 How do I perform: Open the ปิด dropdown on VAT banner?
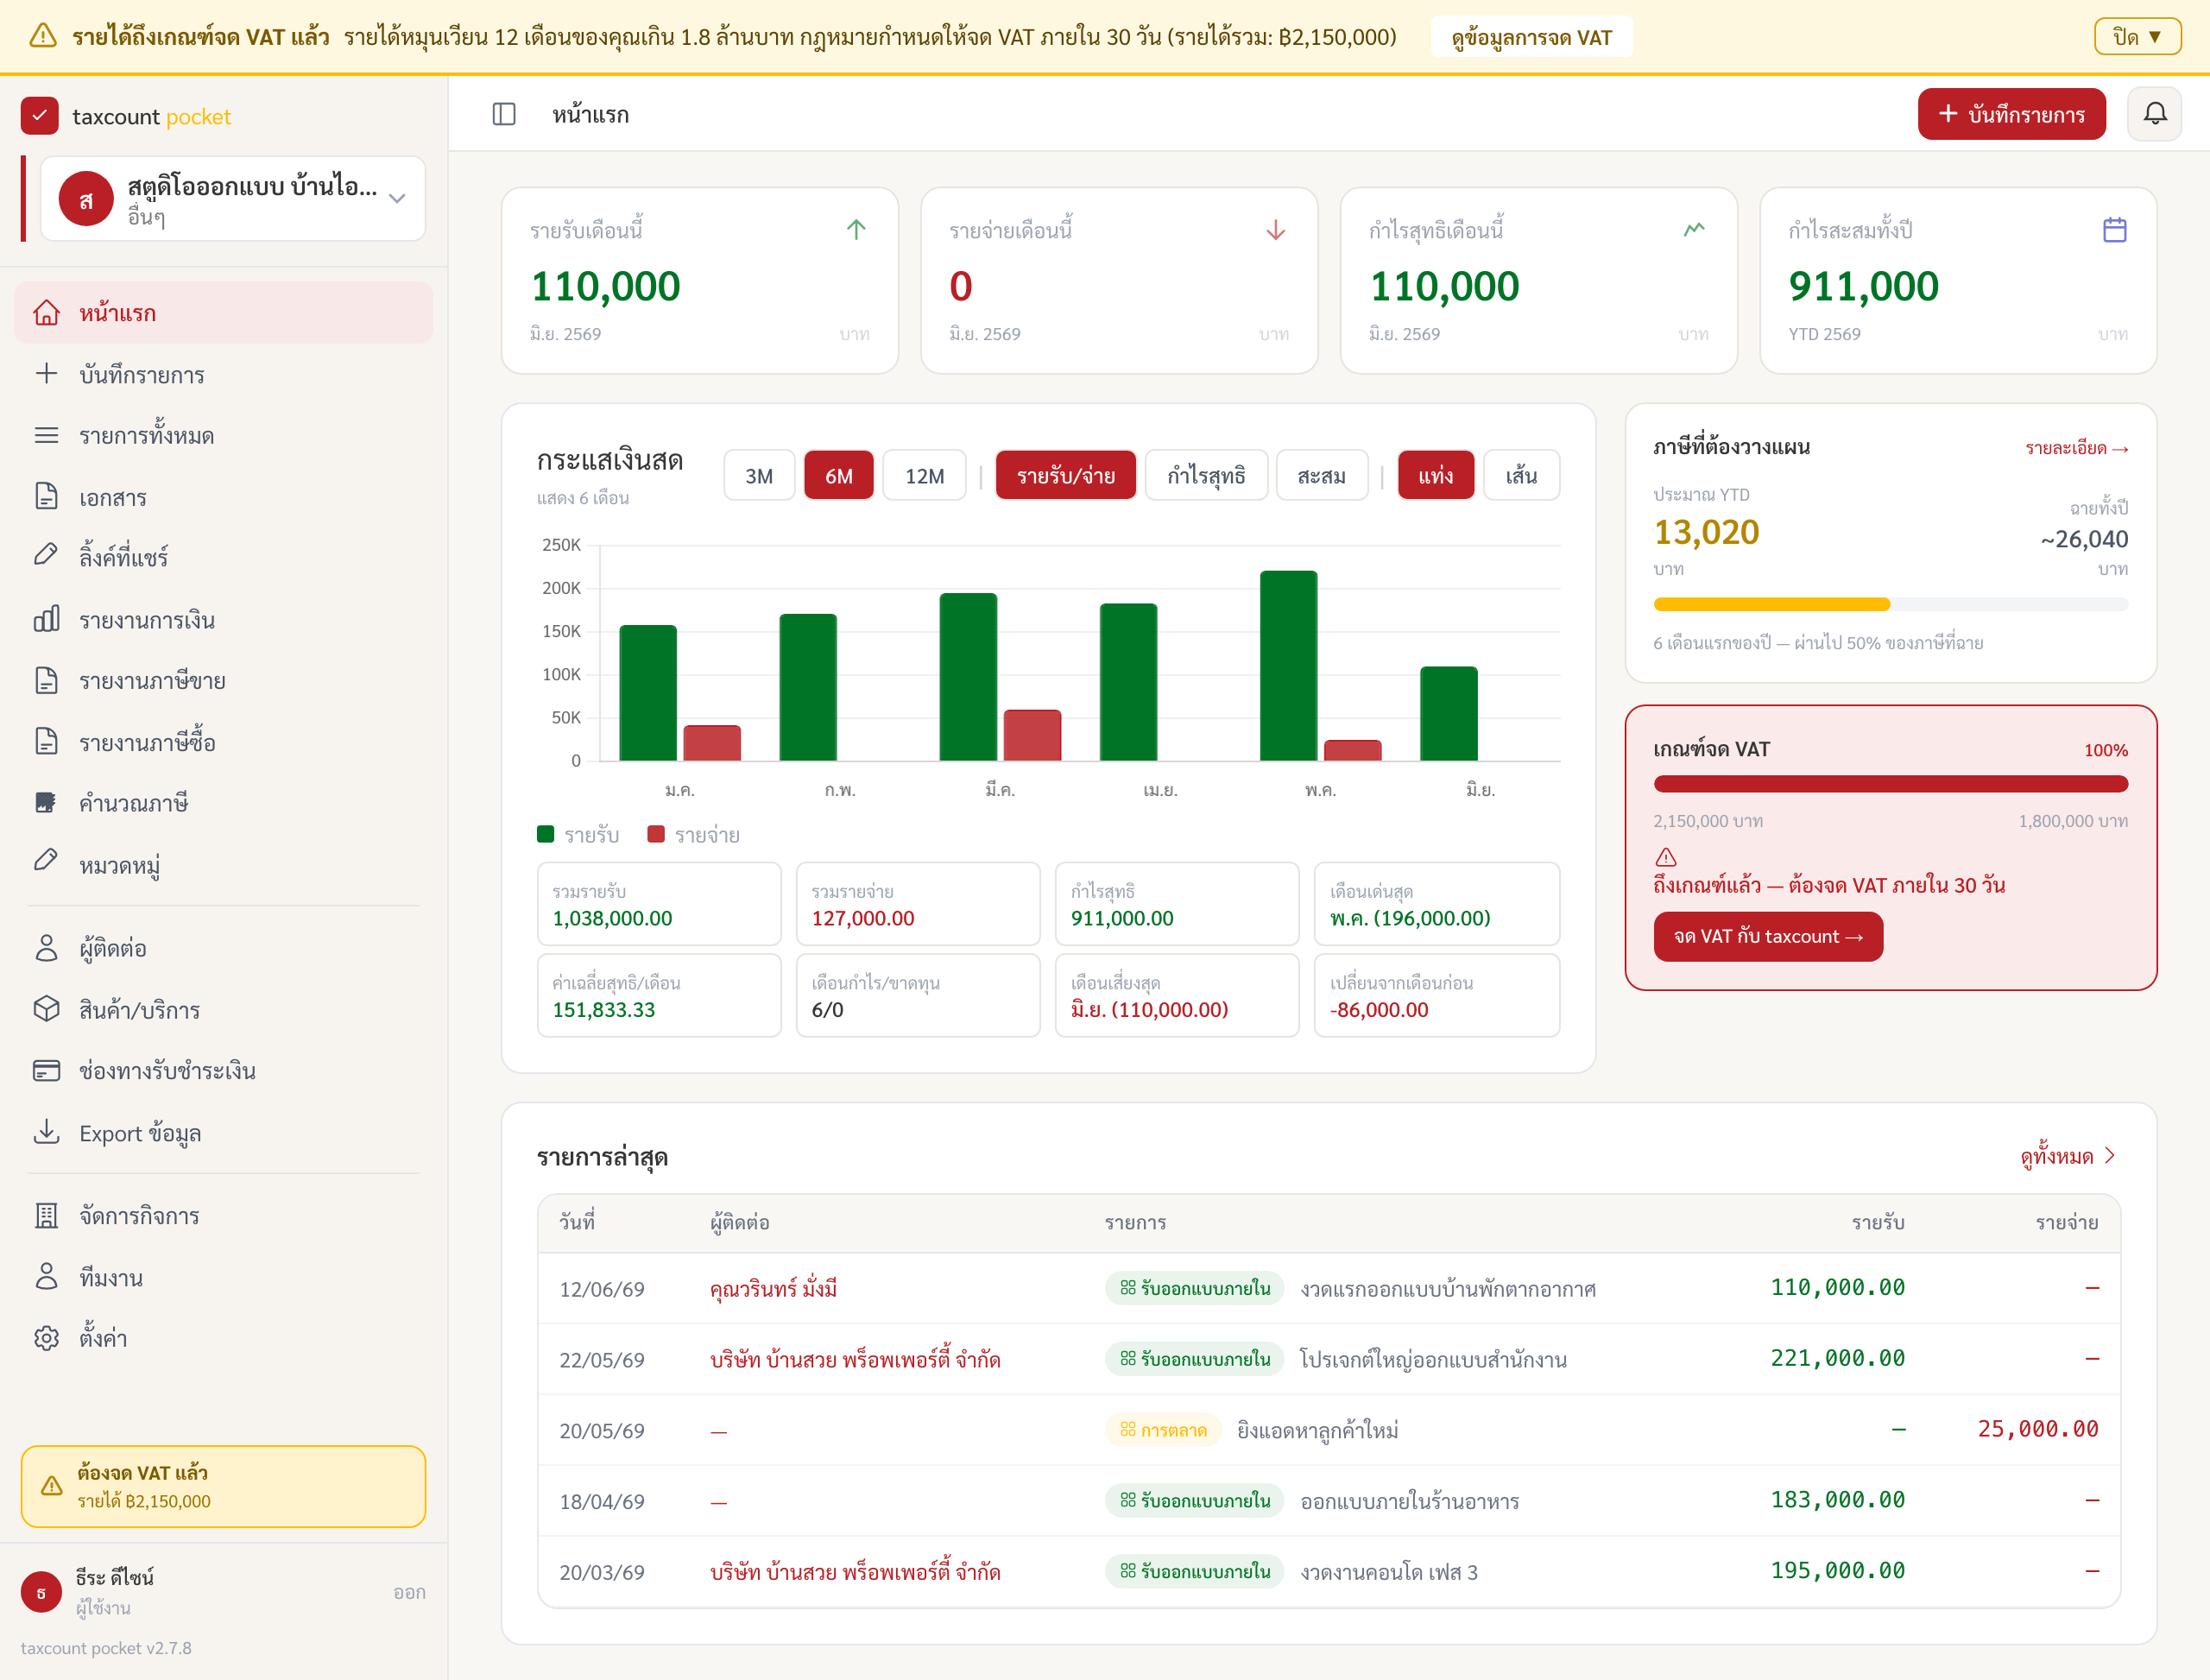click(2138, 37)
